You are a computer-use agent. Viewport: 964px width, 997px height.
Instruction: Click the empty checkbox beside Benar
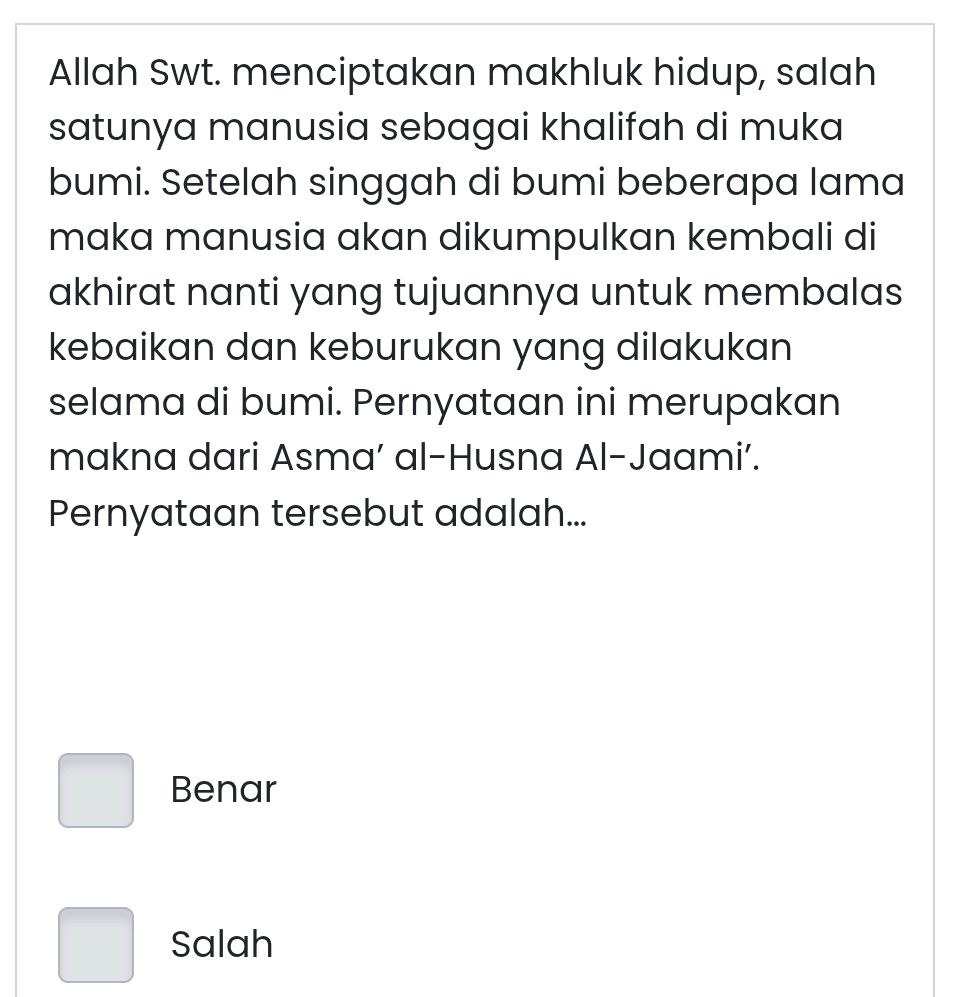coord(96,790)
